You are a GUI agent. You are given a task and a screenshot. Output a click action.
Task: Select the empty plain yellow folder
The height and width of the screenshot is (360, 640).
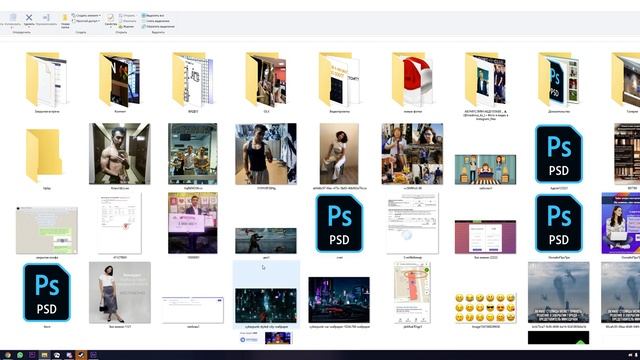(44, 155)
